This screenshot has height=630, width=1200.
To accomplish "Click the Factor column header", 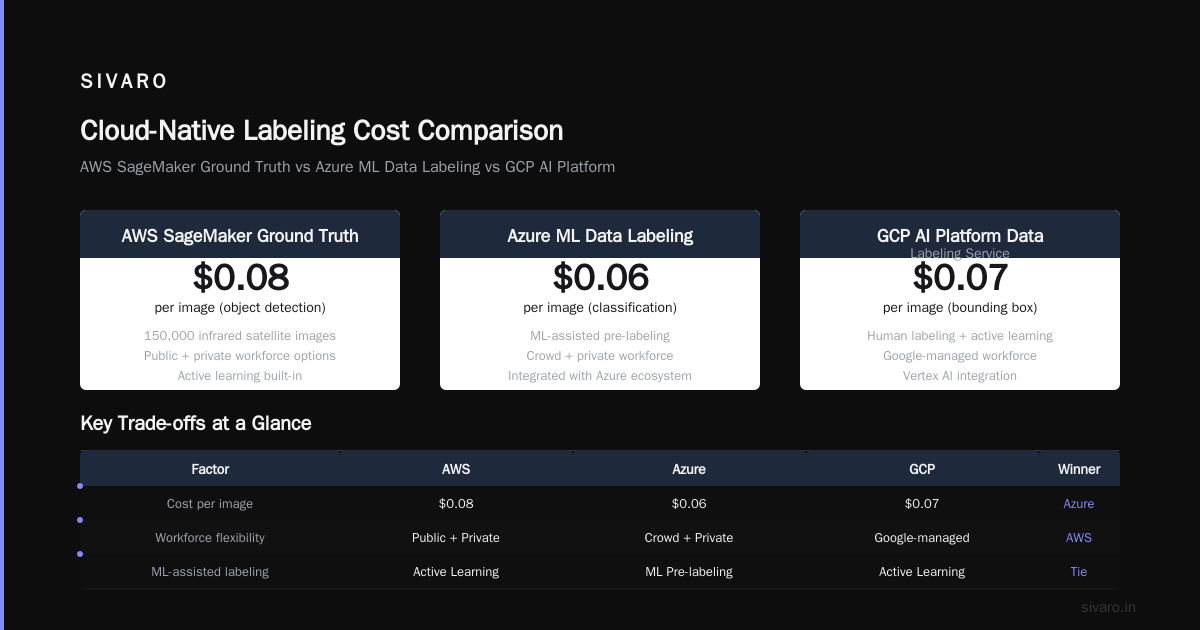I will [x=210, y=469].
